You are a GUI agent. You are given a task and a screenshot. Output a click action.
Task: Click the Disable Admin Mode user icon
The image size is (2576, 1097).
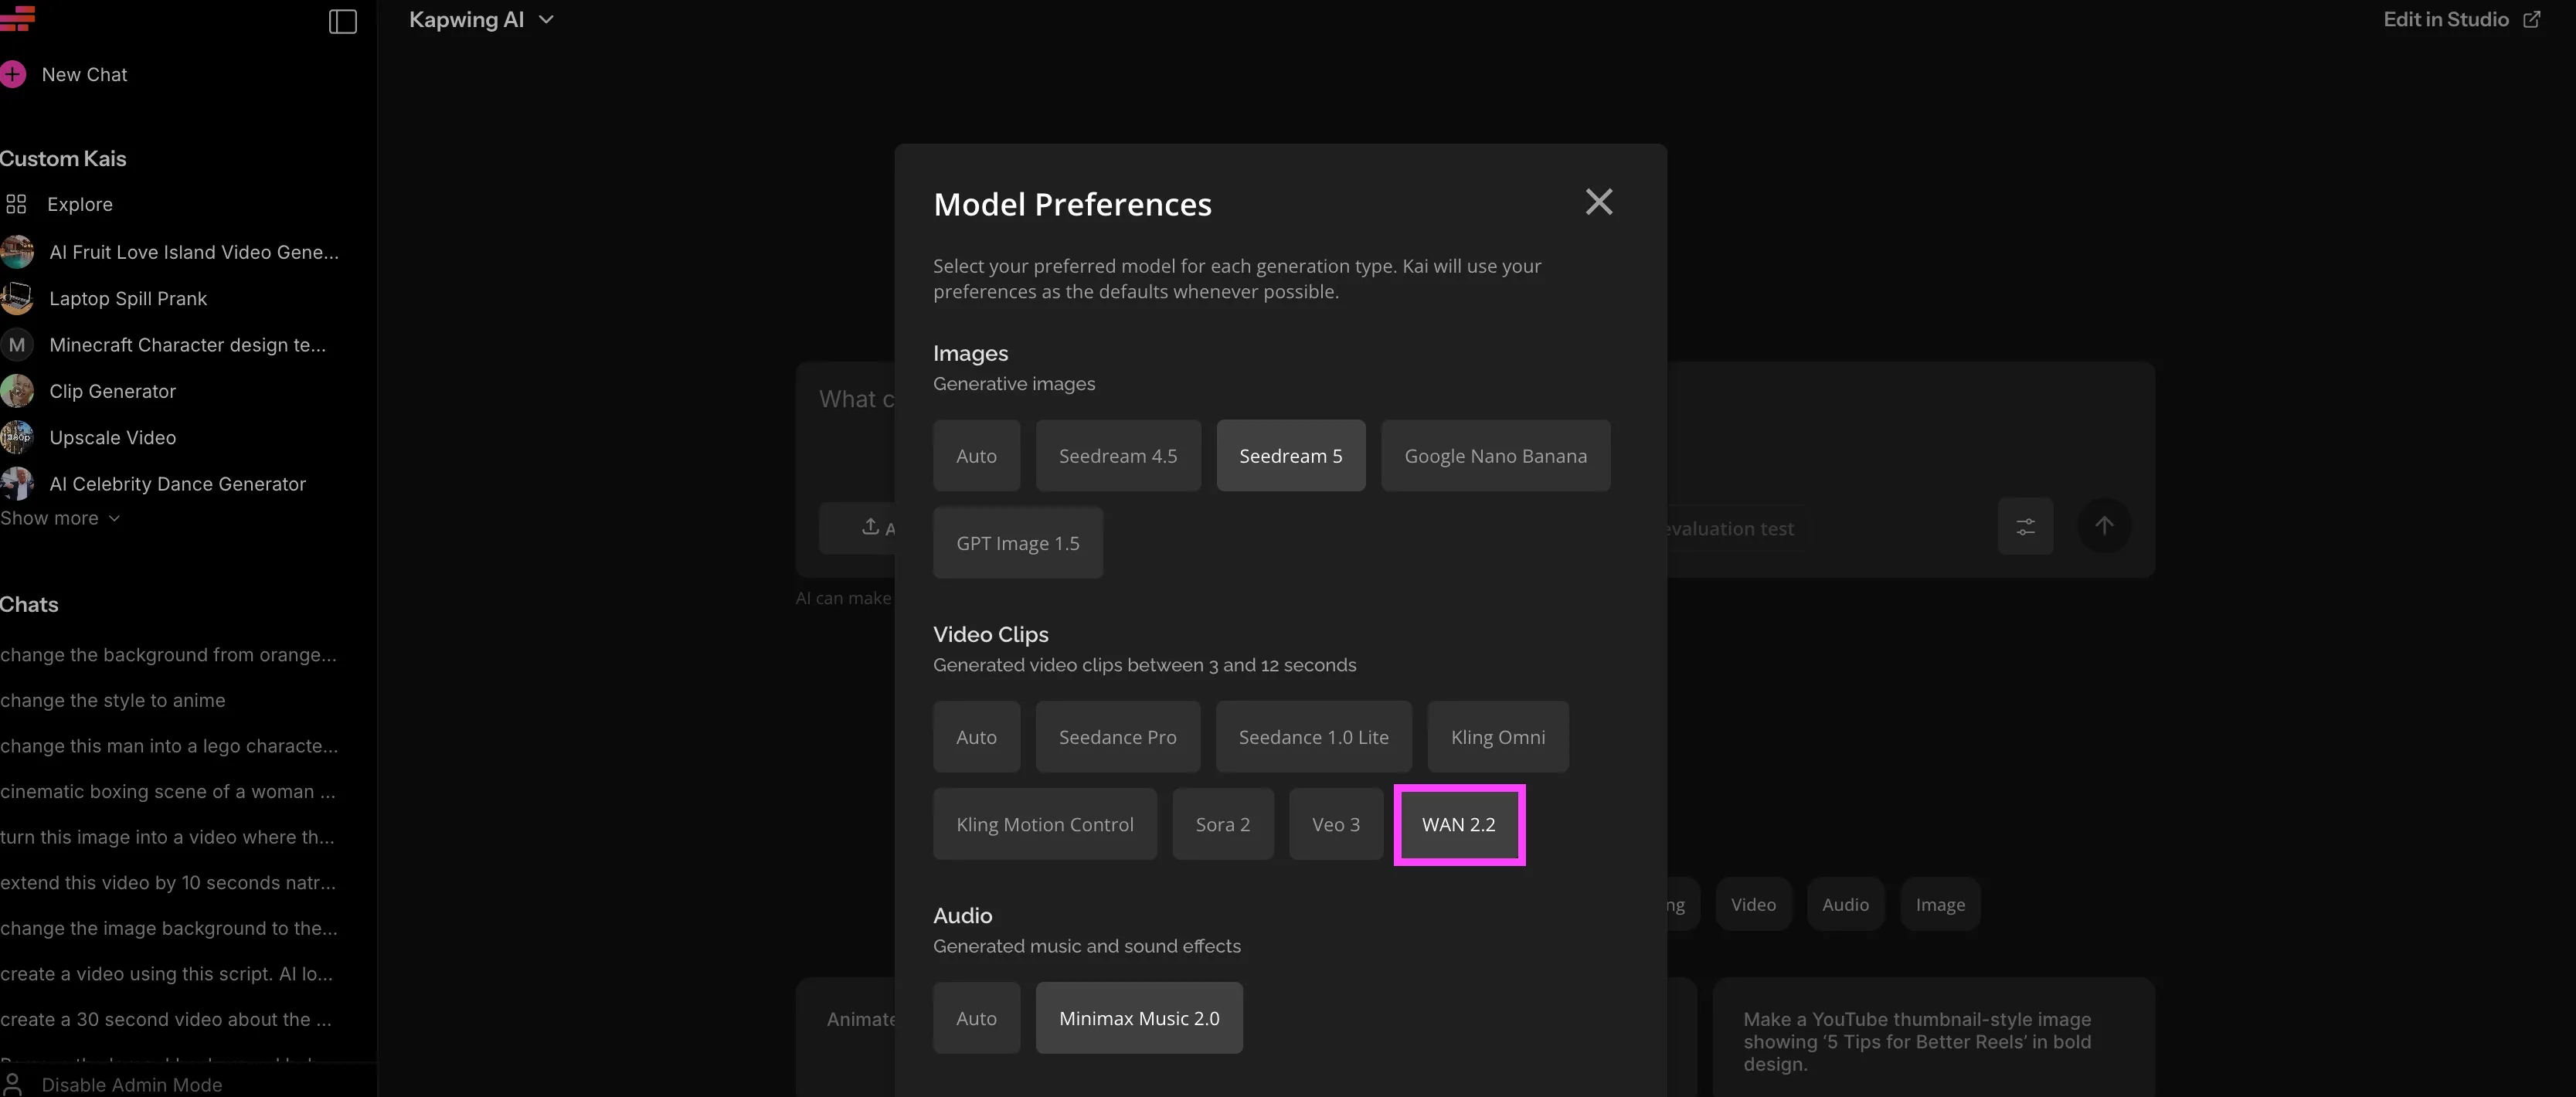[x=13, y=1084]
